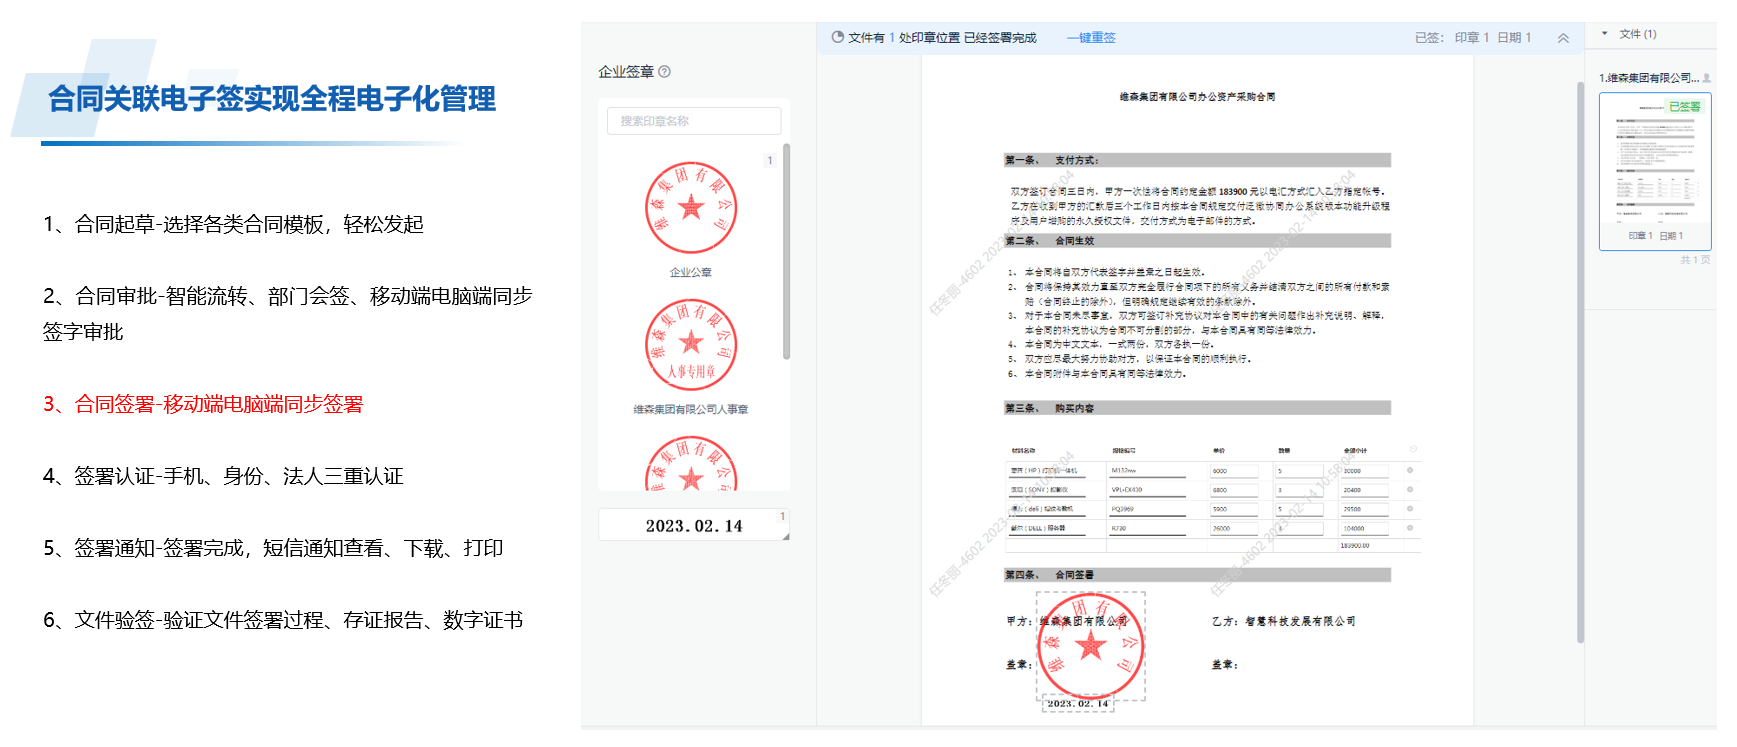Click the progress icon beside 文件有
This screenshot has width=1737, height=747.
tap(837, 37)
